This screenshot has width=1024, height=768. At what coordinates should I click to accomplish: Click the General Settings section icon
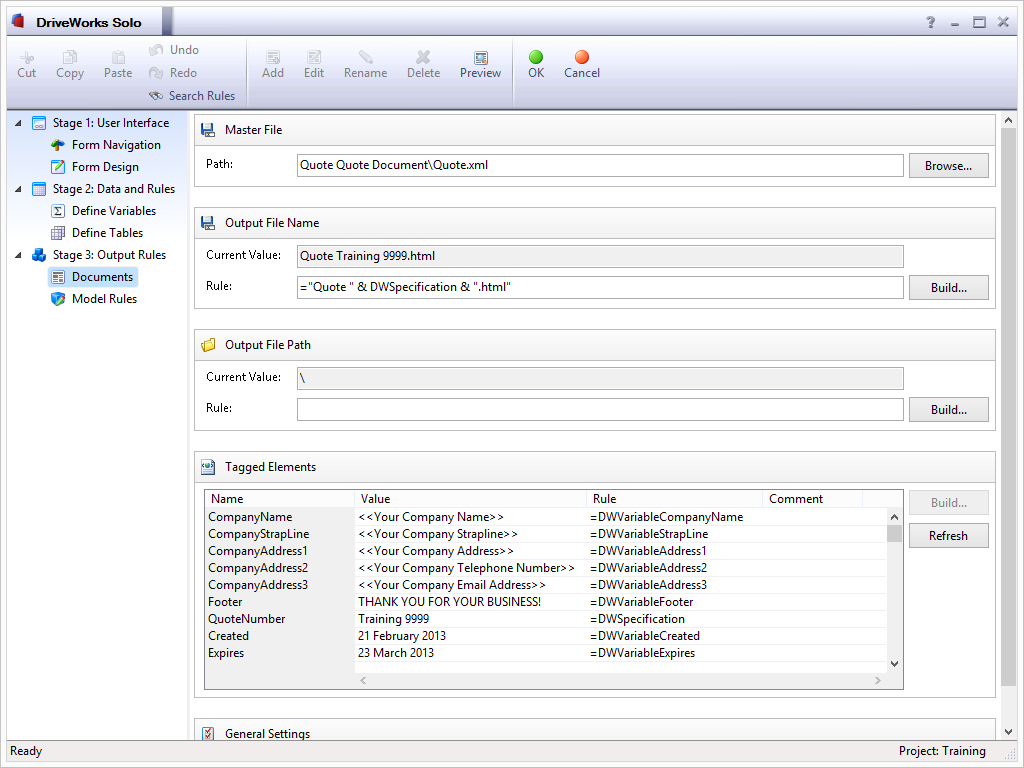208,733
